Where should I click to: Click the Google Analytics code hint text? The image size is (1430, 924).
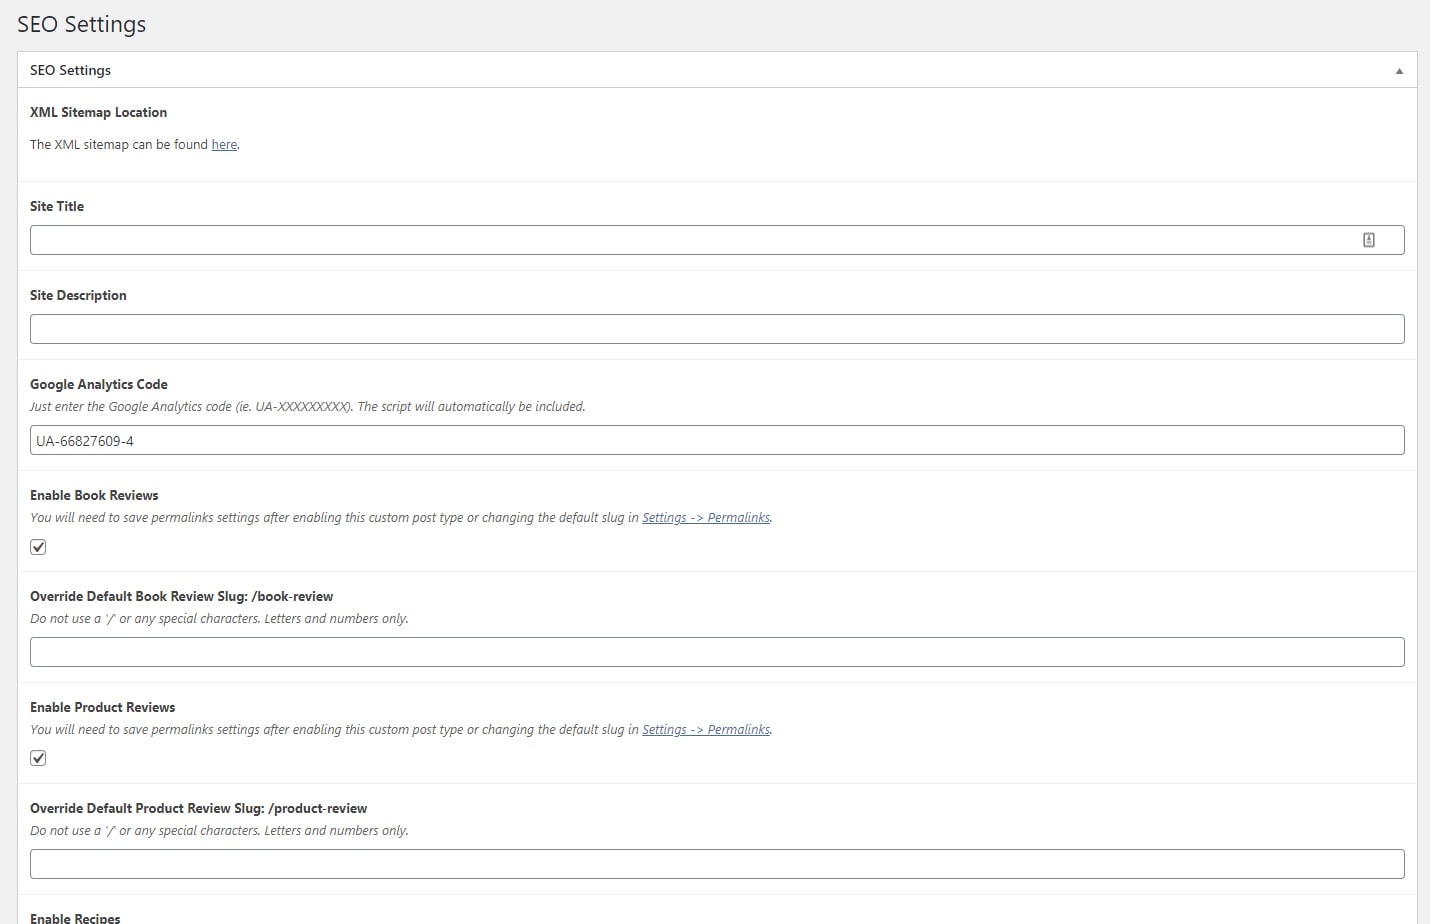(x=307, y=407)
